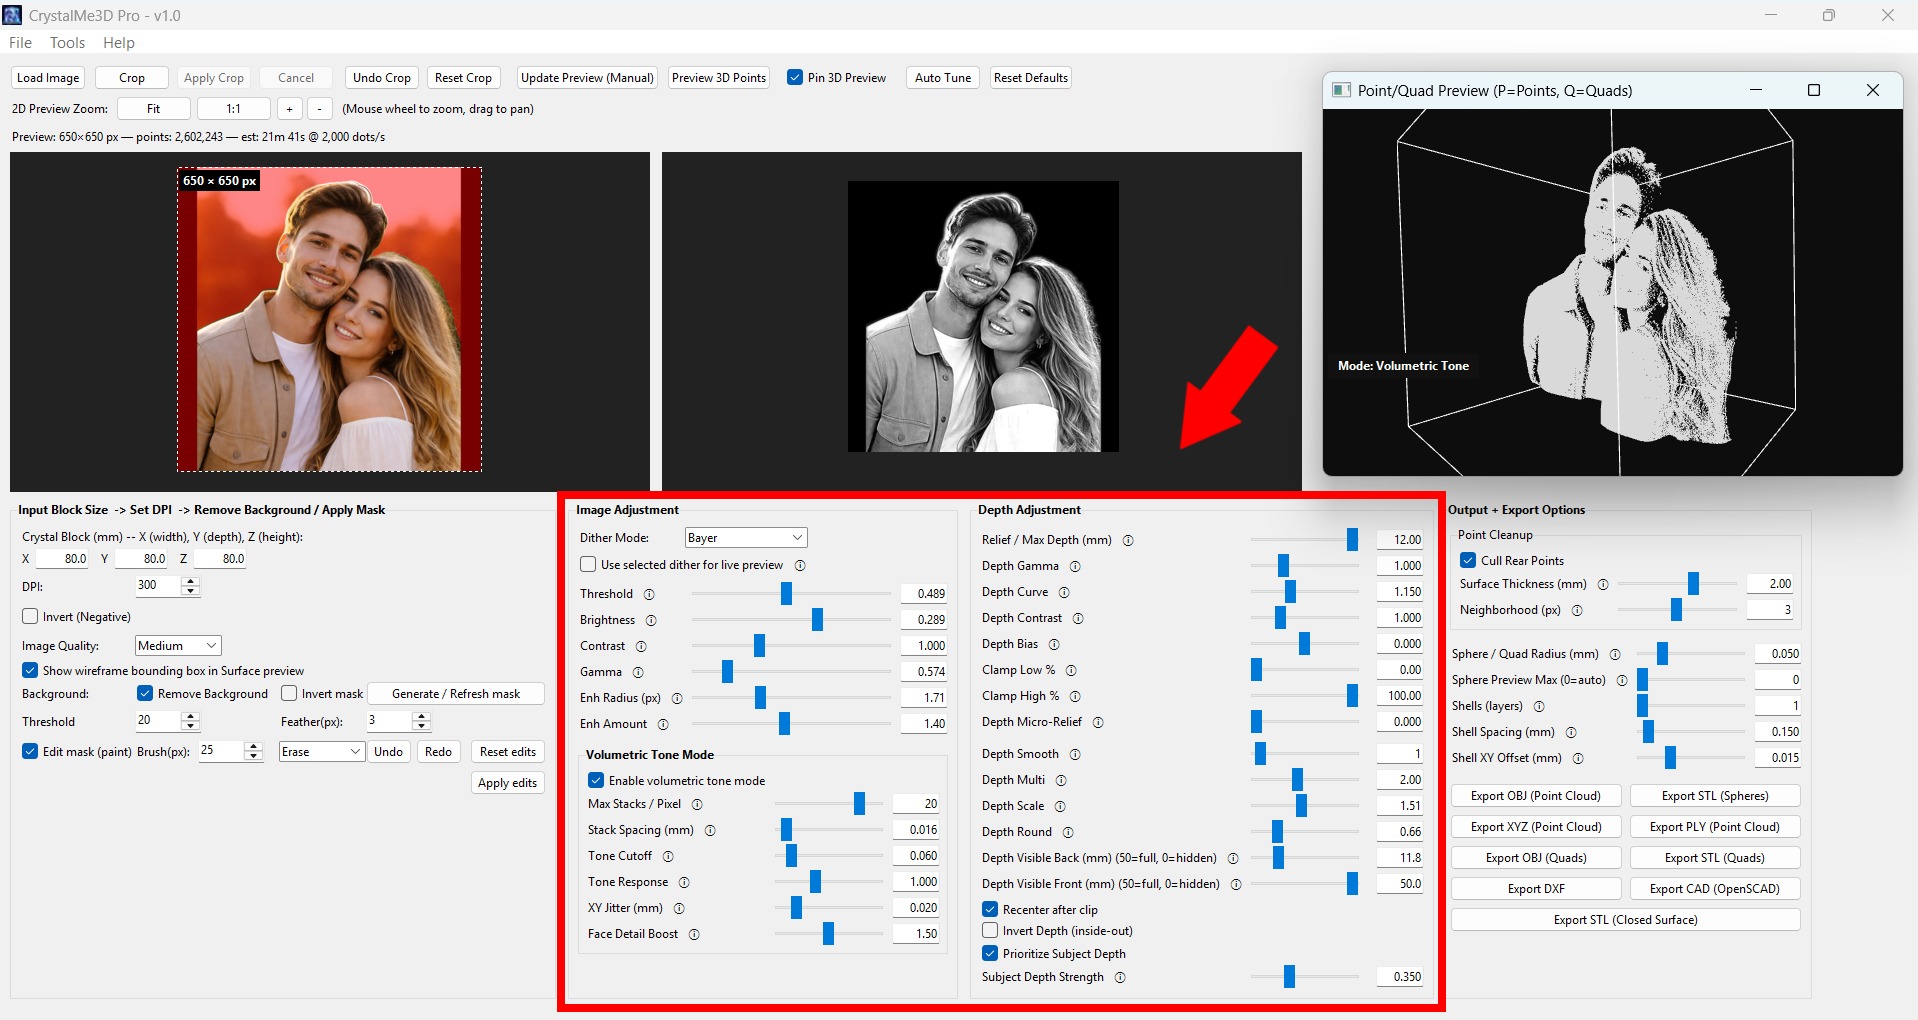Open the Erase brush mode dropdown

pyautogui.click(x=321, y=752)
